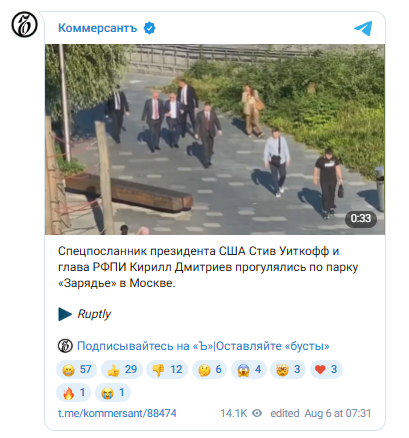Image resolution: width=409 pixels, height=438 pixels.
Task: Toggle the grinning face reaction with 57
Action: (x=76, y=369)
